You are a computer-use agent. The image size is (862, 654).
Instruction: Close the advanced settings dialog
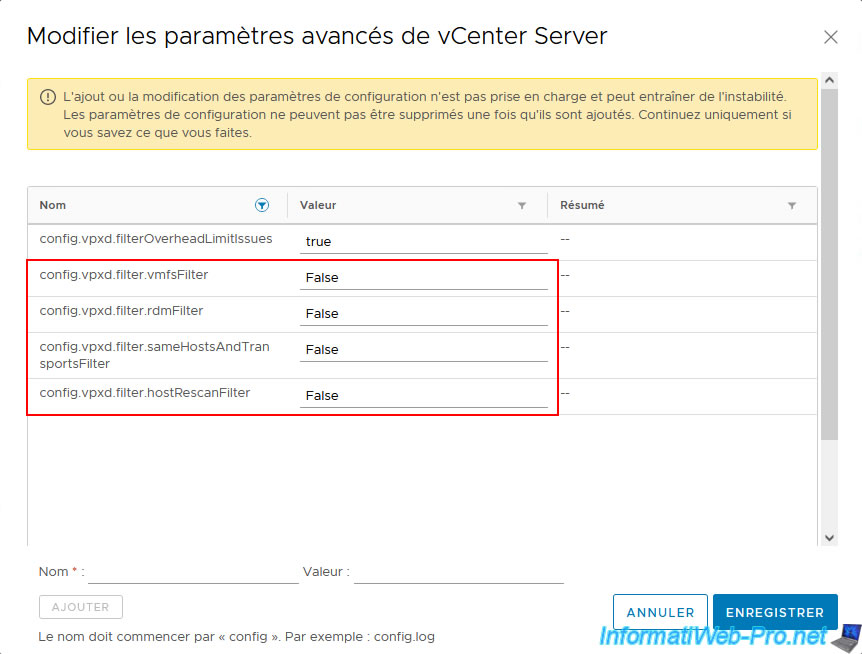tap(831, 37)
